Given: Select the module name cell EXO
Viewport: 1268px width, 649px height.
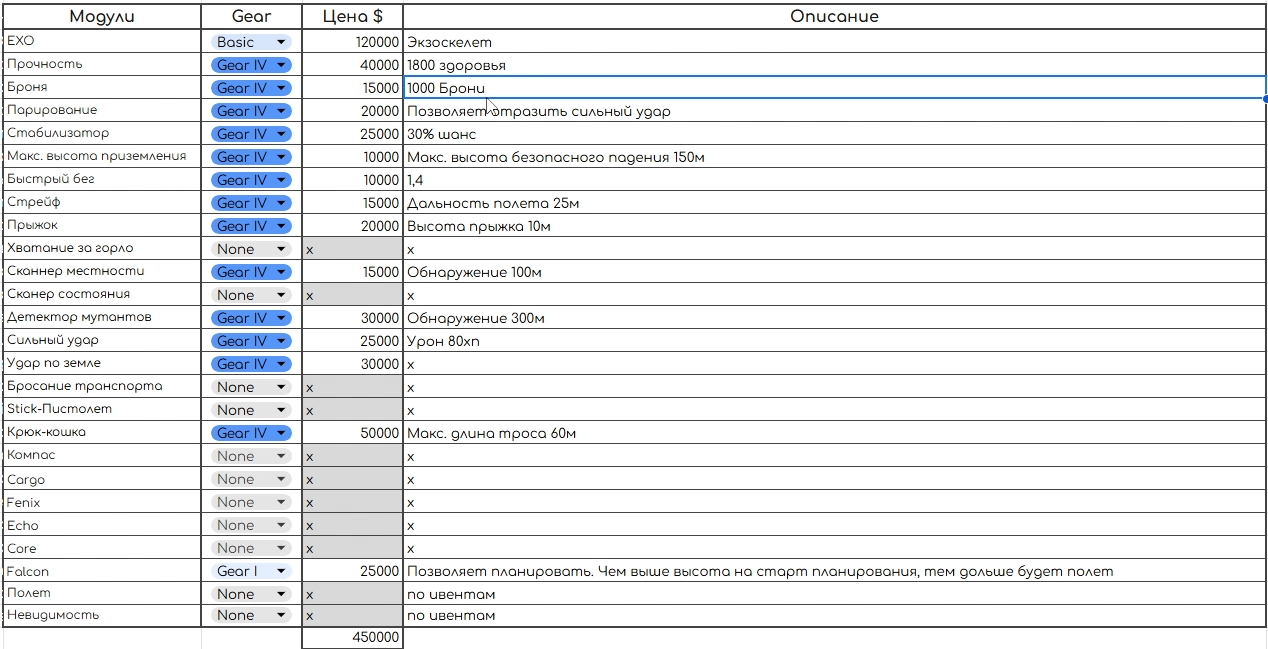Looking at the screenshot, I should tap(103, 42).
